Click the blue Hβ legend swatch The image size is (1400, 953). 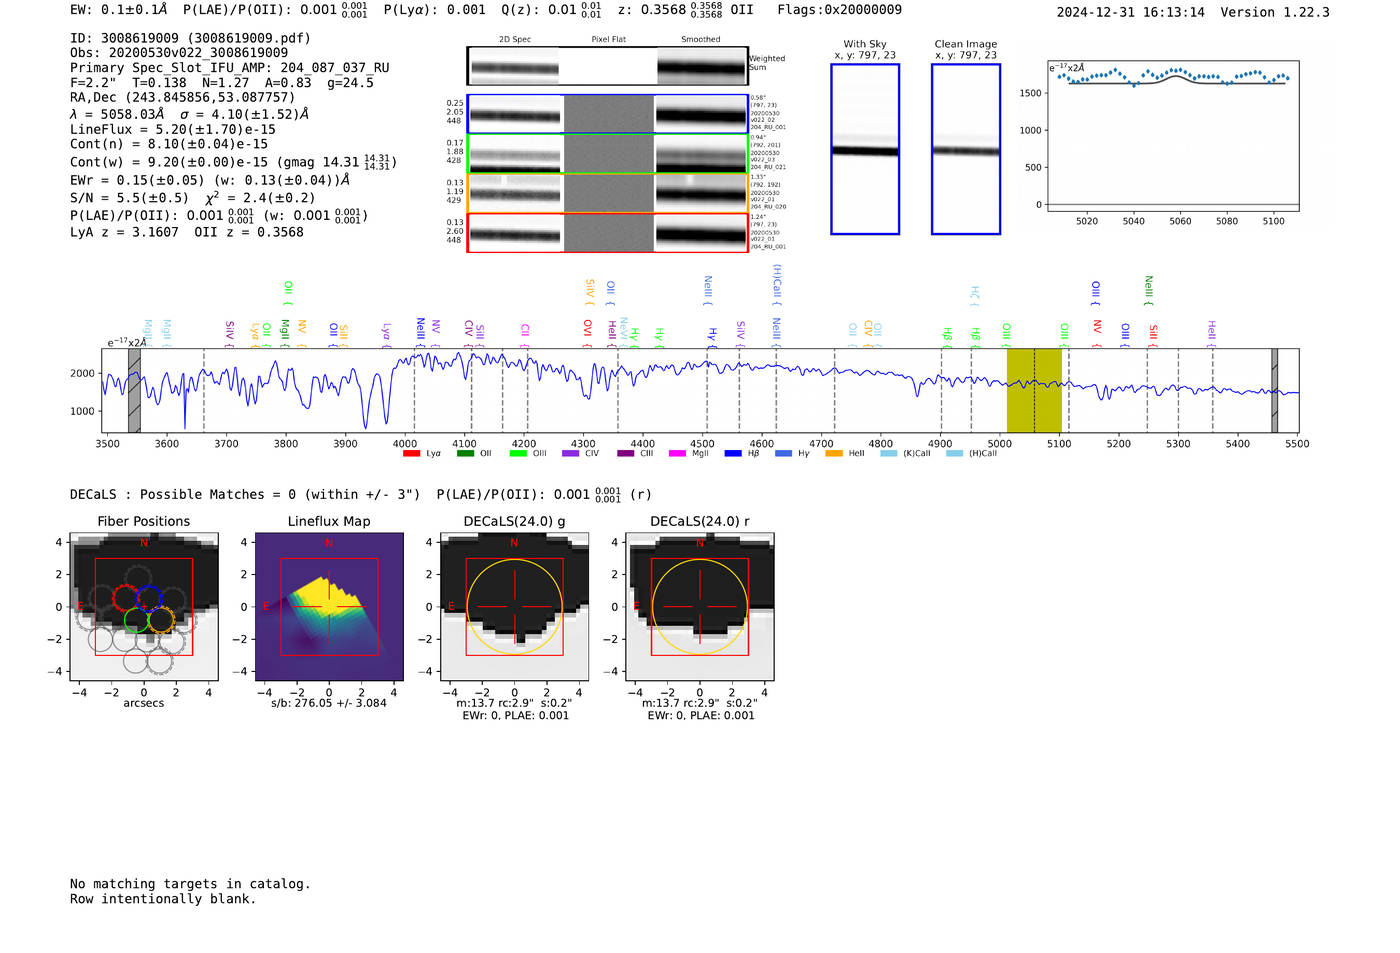point(733,454)
